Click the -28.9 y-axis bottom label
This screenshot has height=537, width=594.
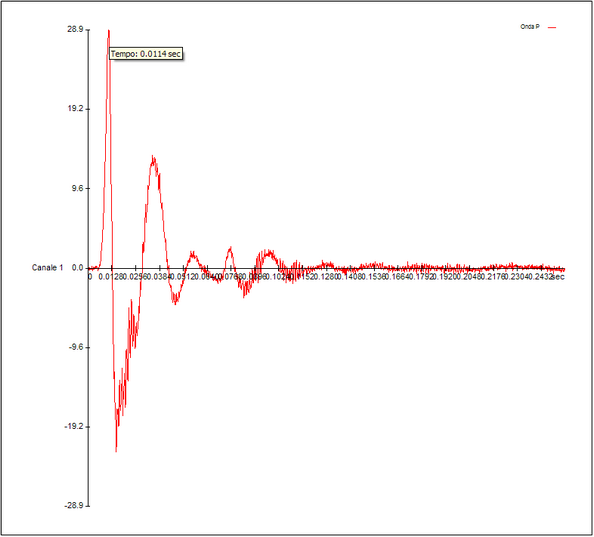(74, 506)
